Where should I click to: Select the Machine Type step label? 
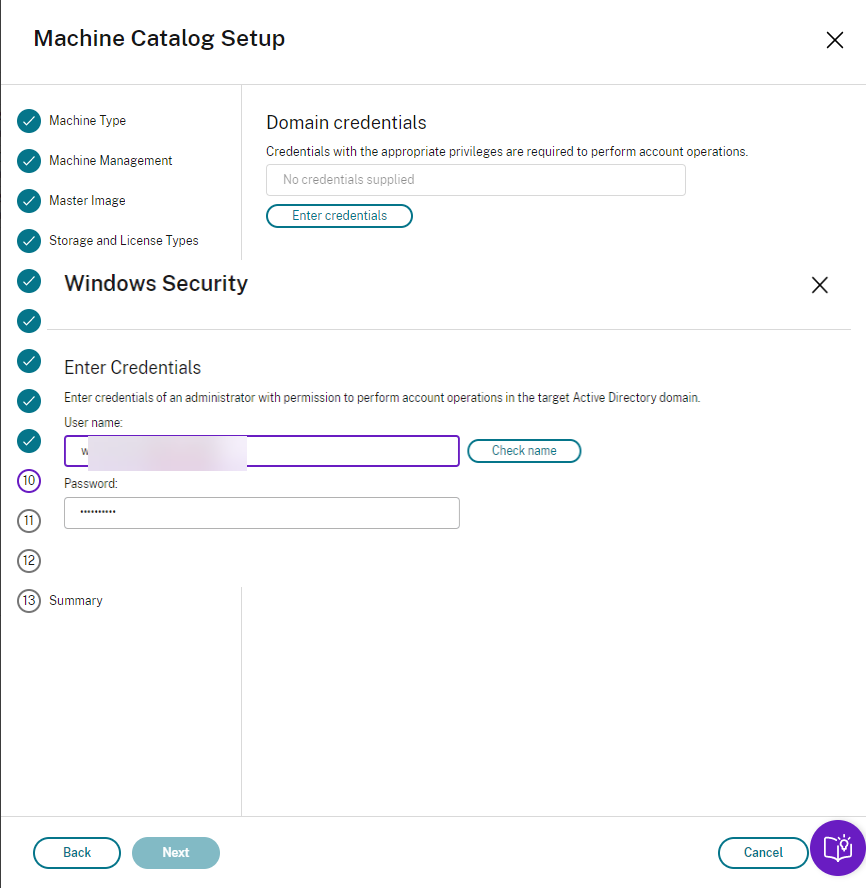[x=87, y=121]
